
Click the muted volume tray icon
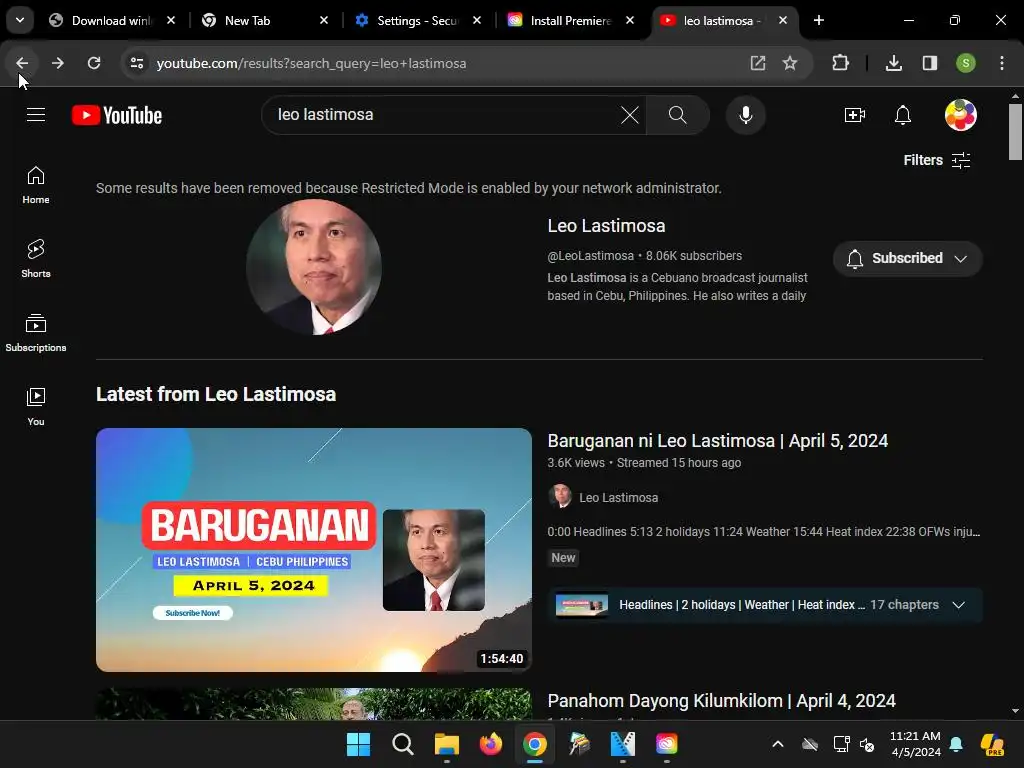(867, 744)
